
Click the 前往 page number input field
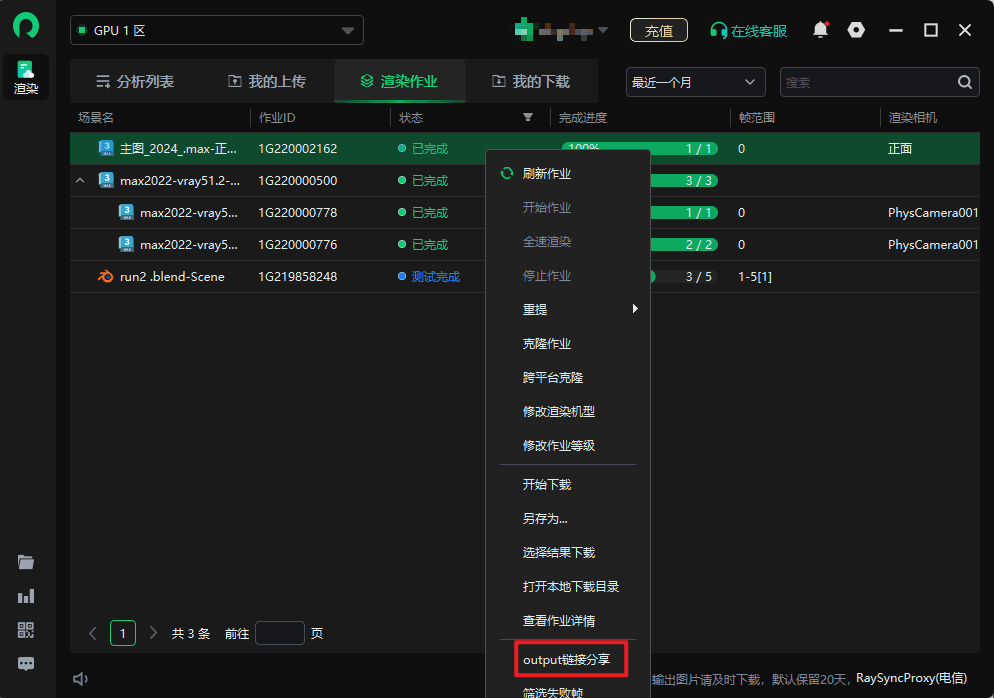pyautogui.click(x=280, y=633)
